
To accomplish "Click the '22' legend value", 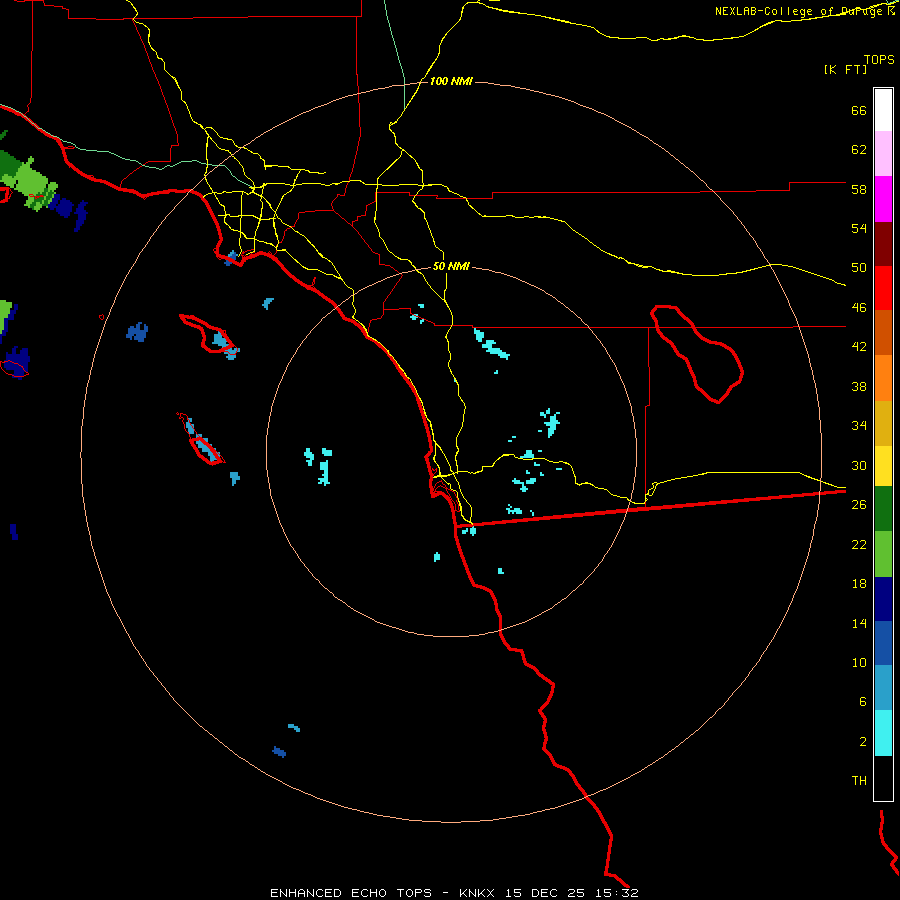I will (x=859, y=544).
